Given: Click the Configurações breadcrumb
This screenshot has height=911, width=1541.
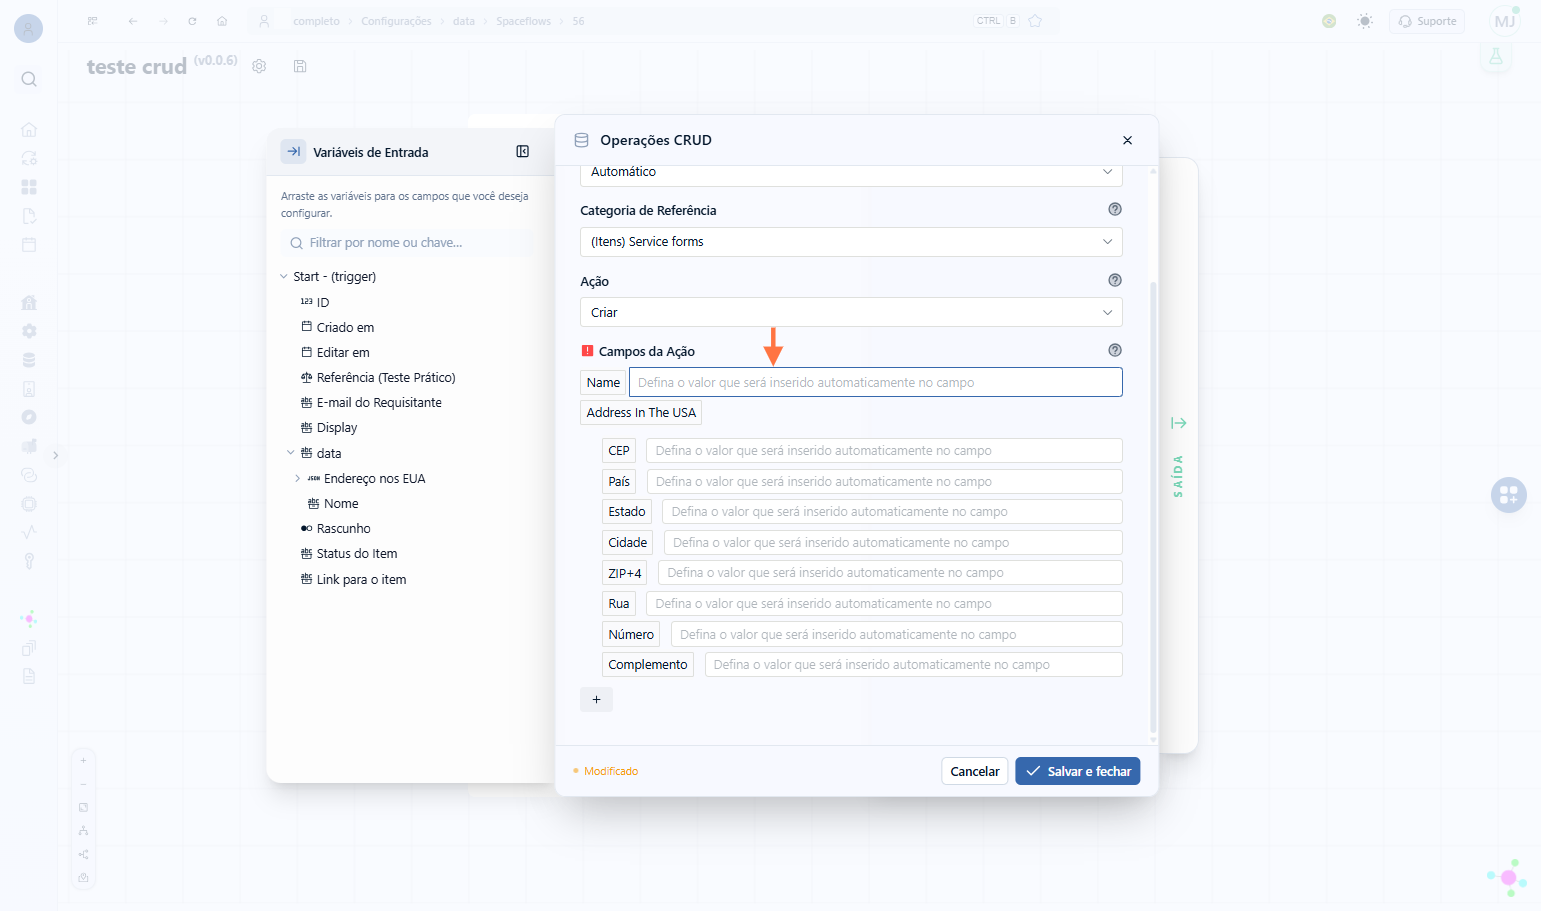Looking at the screenshot, I should [396, 21].
